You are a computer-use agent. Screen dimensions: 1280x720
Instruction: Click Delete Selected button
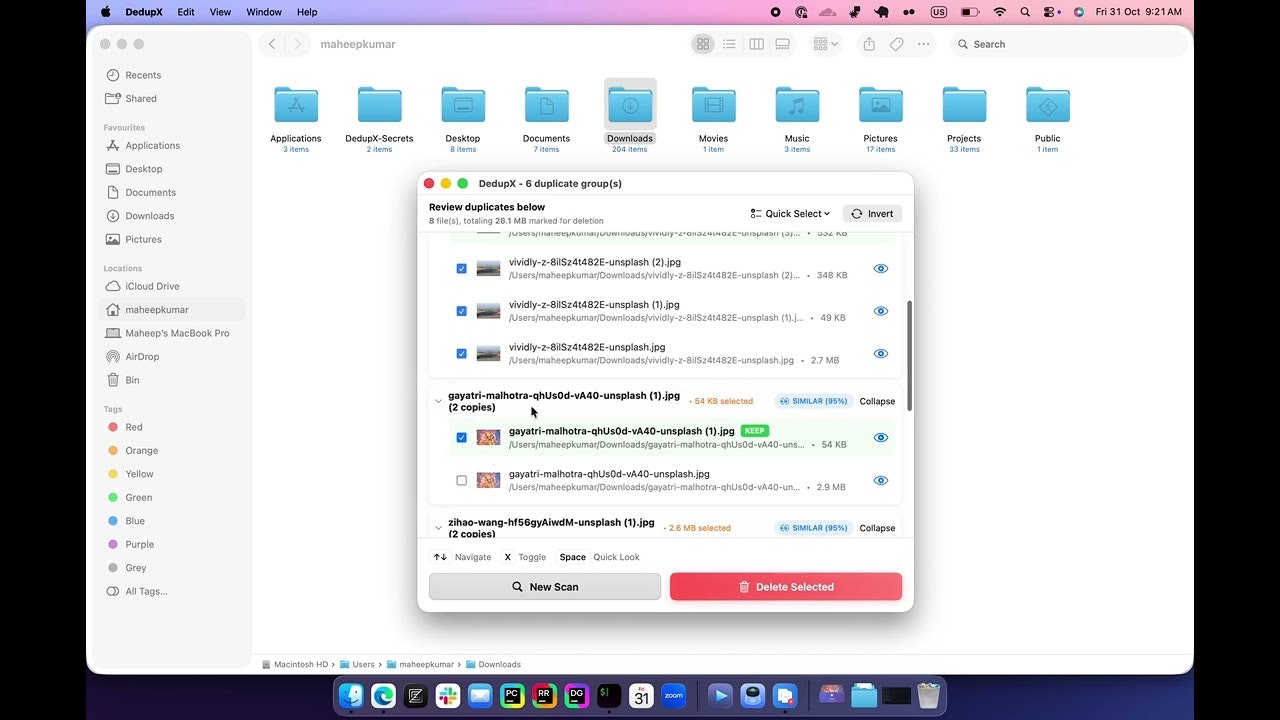pyautogui.click(x=786, y=587)
